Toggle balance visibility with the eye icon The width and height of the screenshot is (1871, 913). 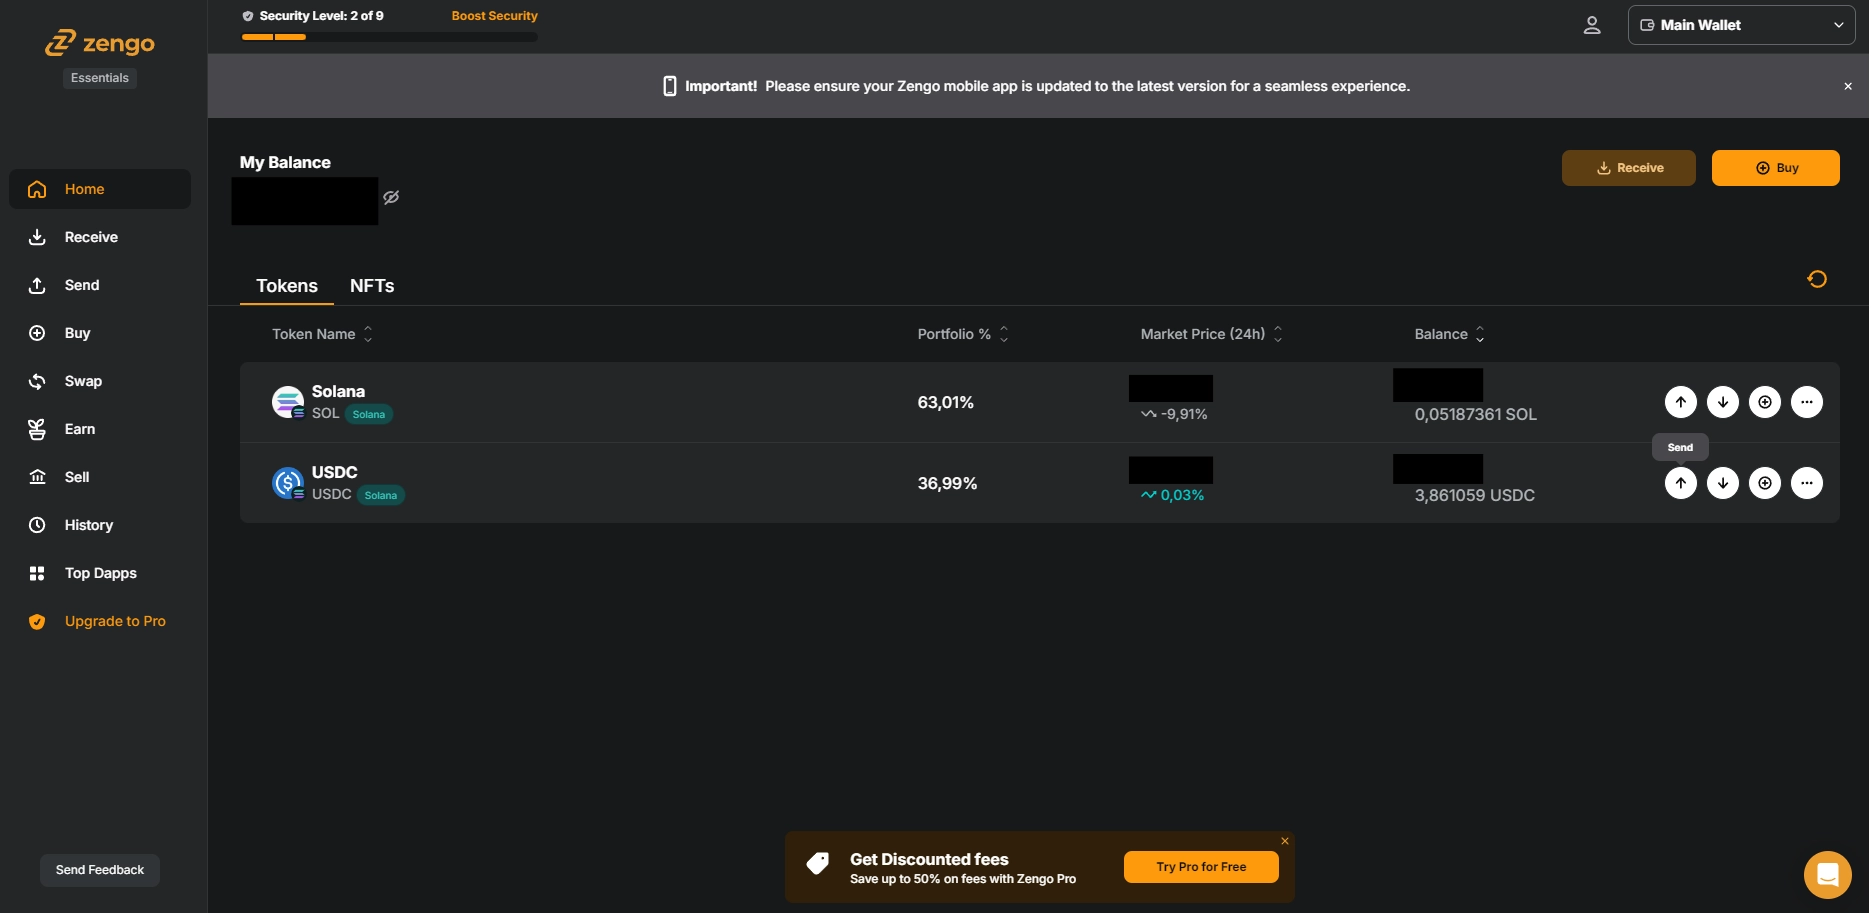click(x=391, y=197)
